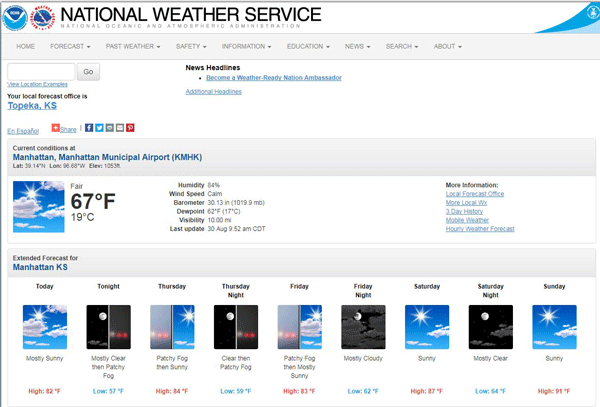Click the Humidity 84% value
The width and height of the screenshot is (600, 407).
214,185
